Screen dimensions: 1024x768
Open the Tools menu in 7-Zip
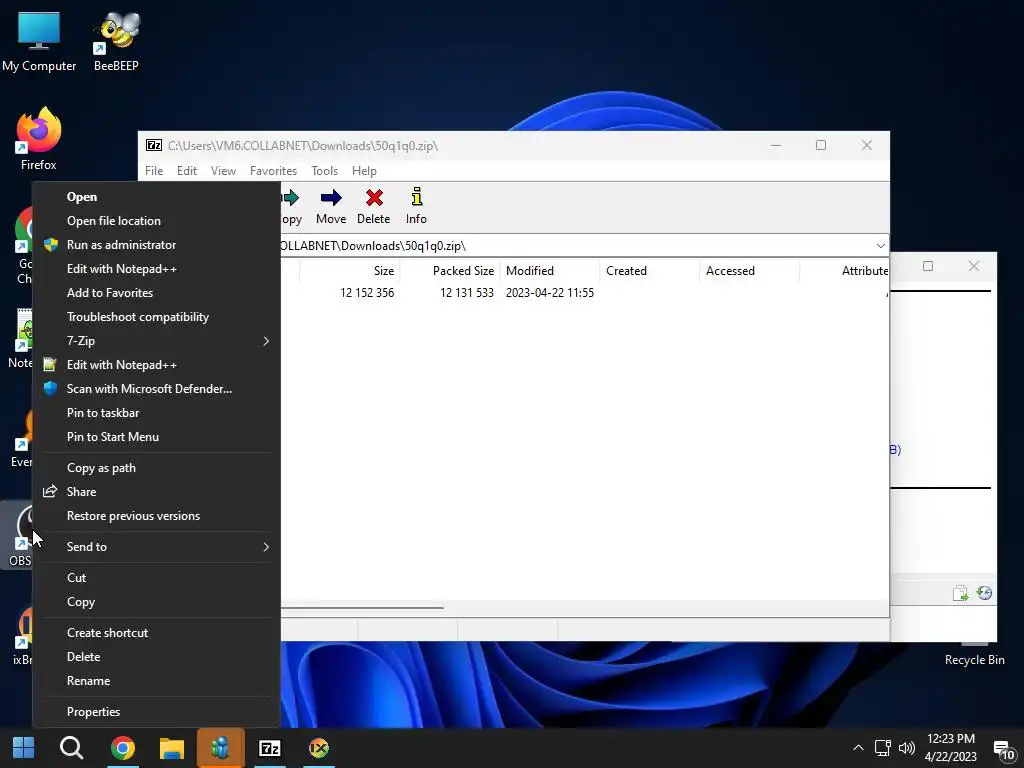tap(325, 170)
